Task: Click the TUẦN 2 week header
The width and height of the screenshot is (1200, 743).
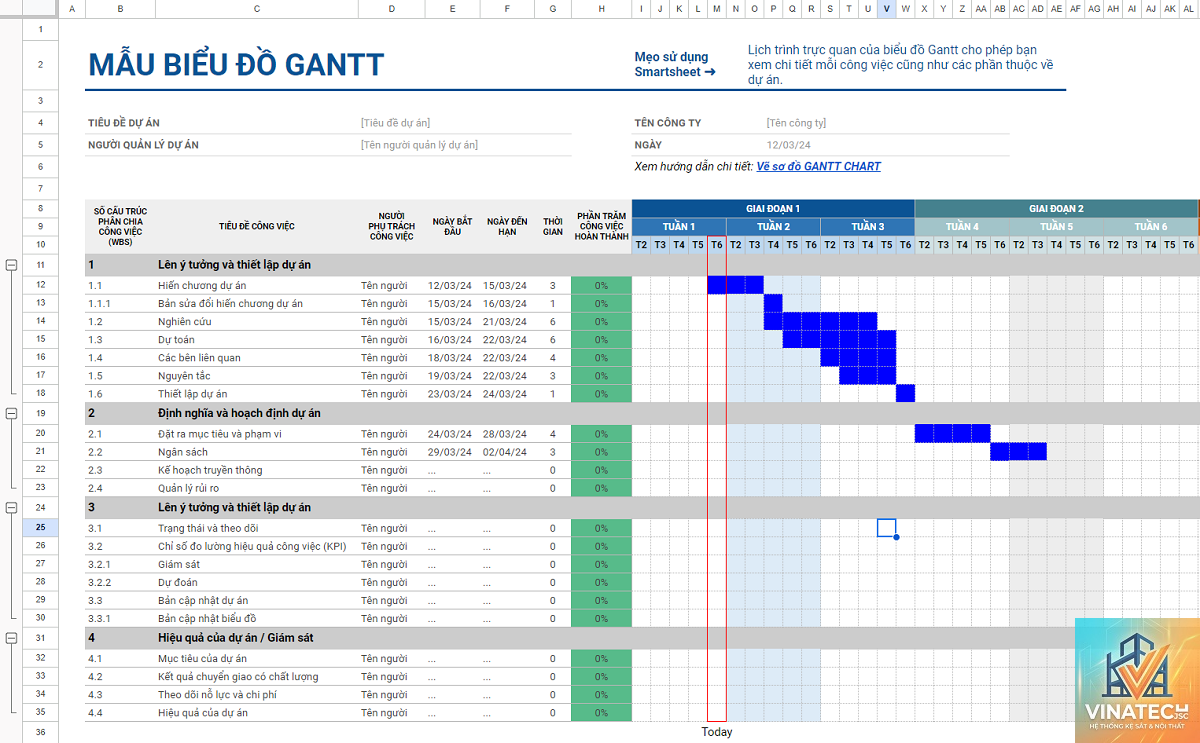Action: [773, 226]
